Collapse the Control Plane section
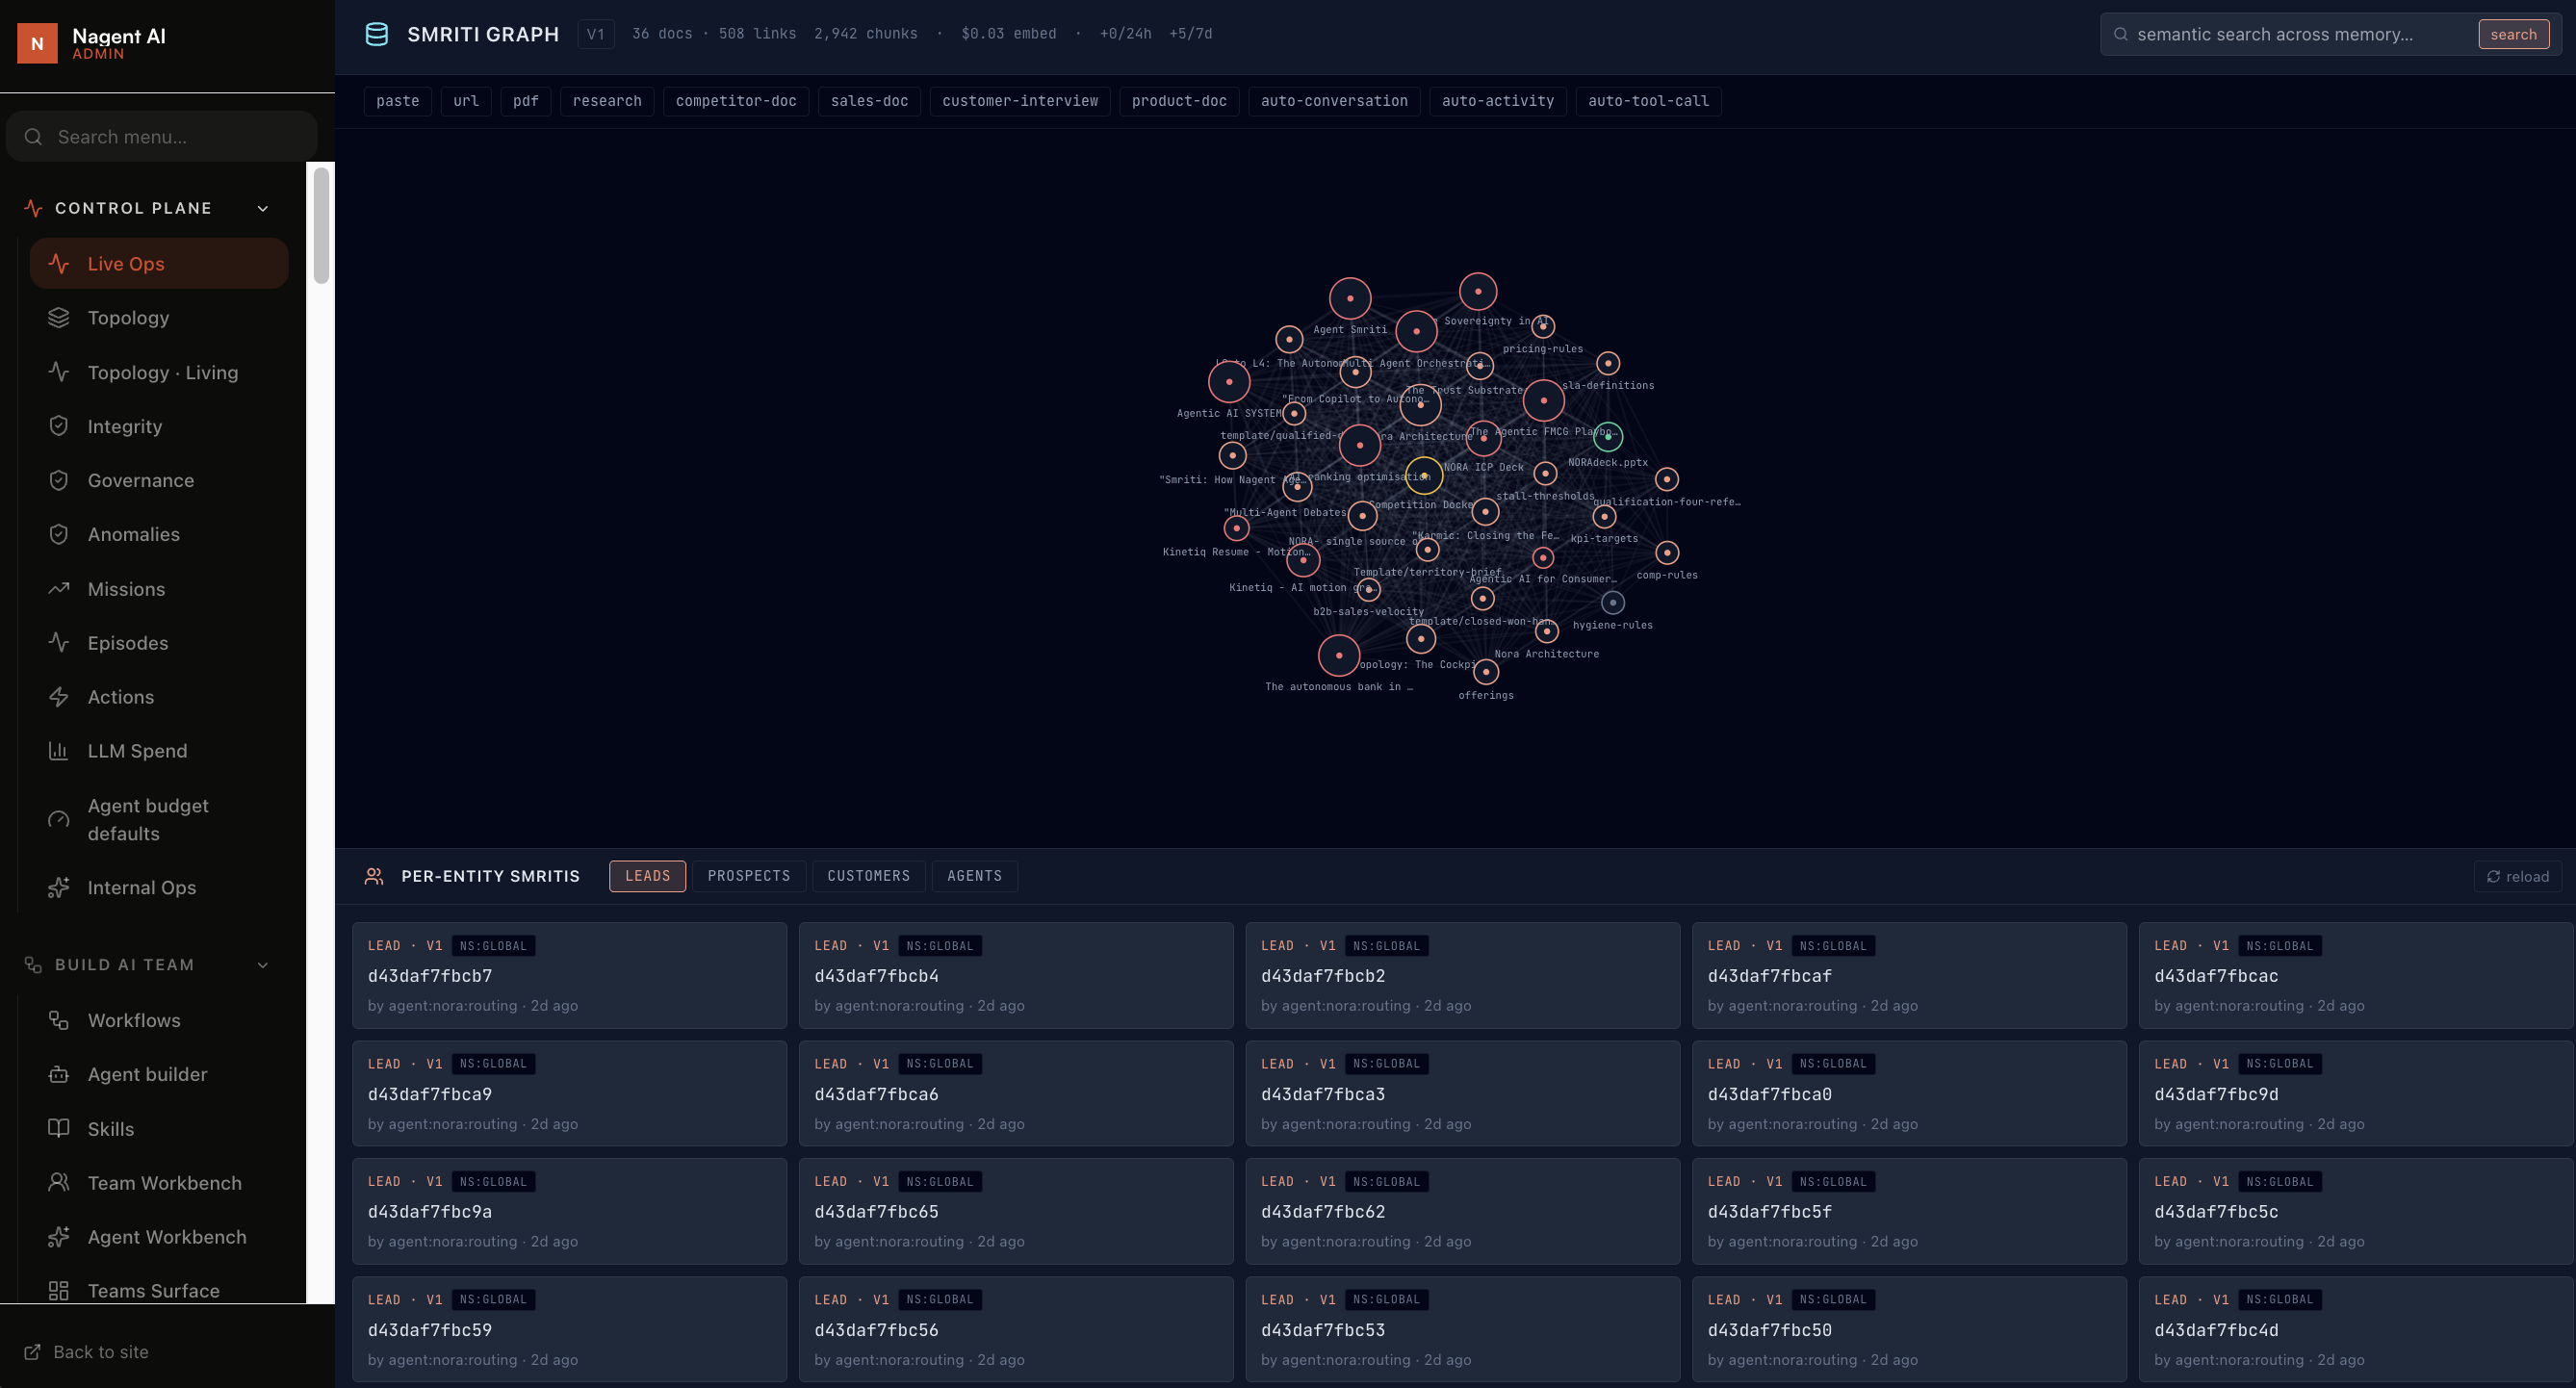Screen dimensions: 2576x1388 (x=263, y=208)
